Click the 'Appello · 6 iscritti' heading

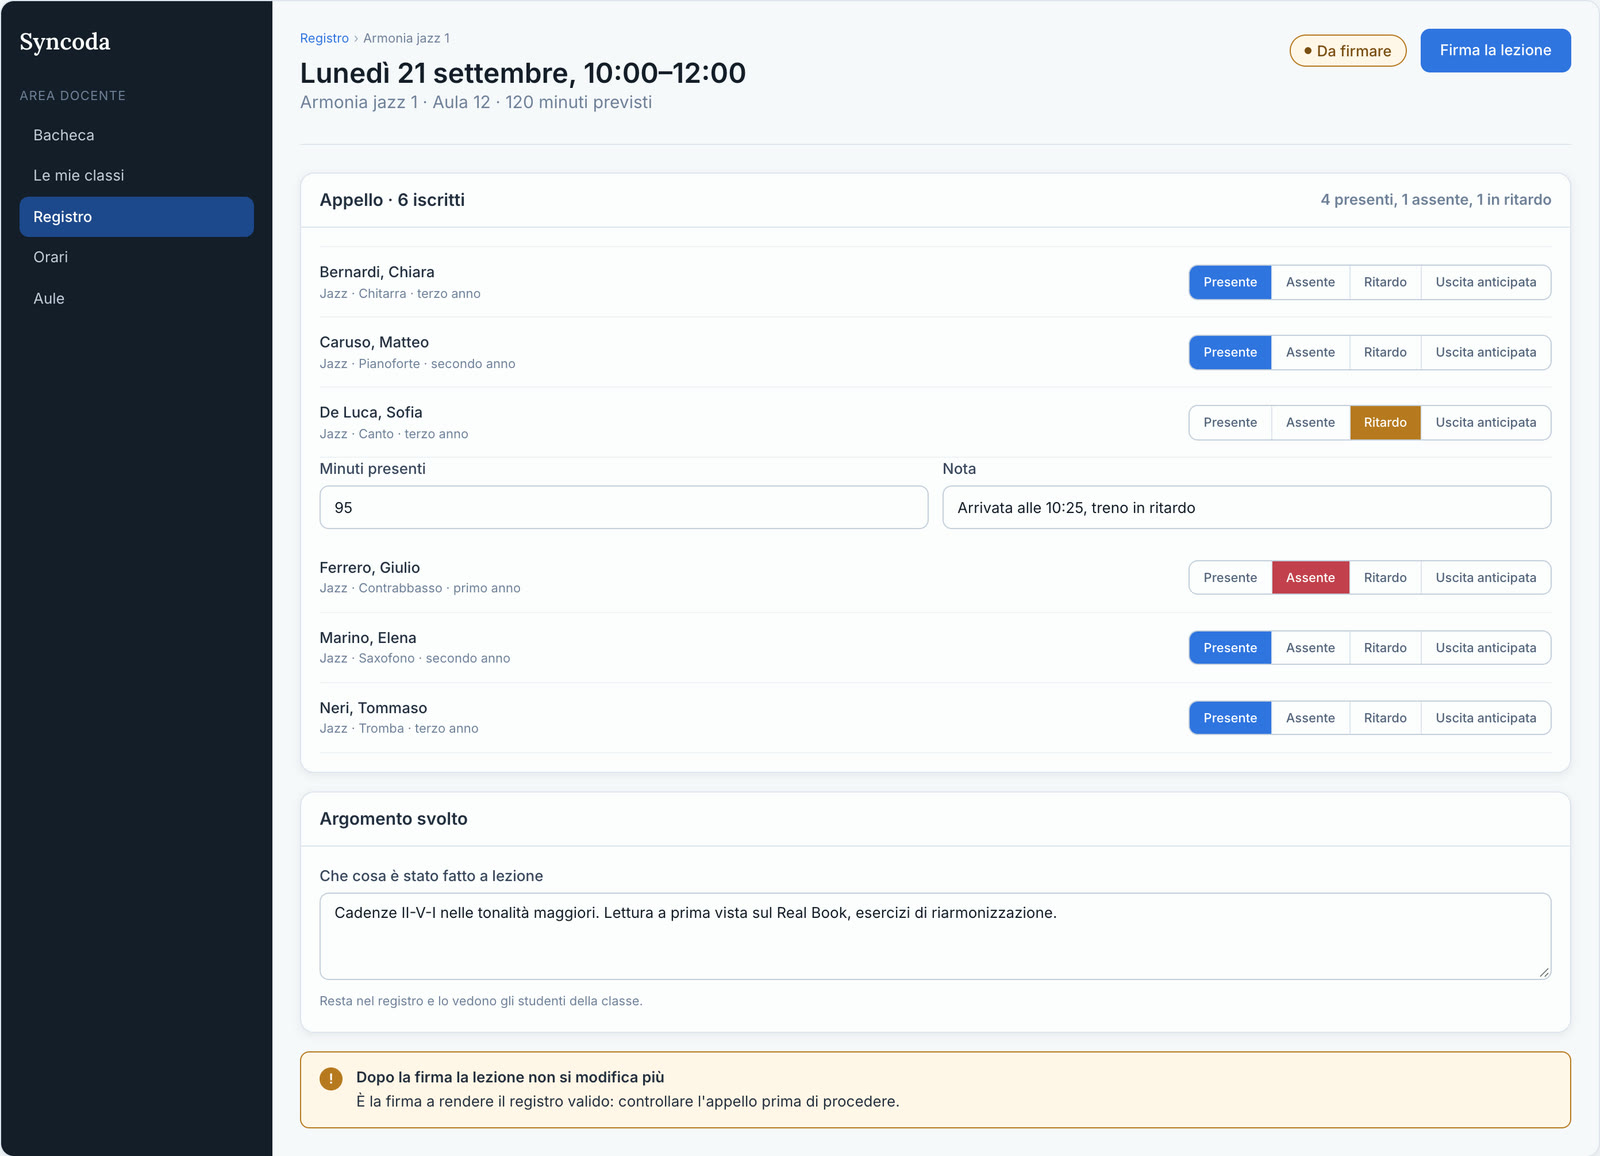392,199
